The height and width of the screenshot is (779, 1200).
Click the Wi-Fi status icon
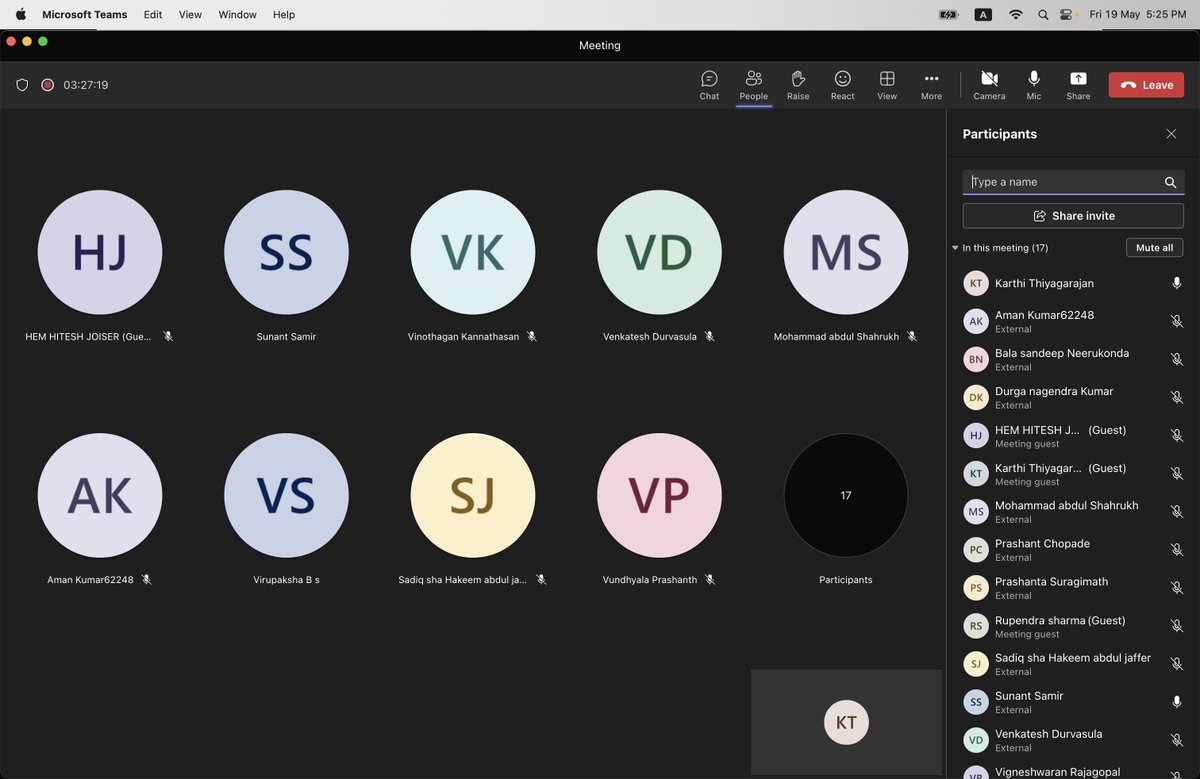point(1016,15)
